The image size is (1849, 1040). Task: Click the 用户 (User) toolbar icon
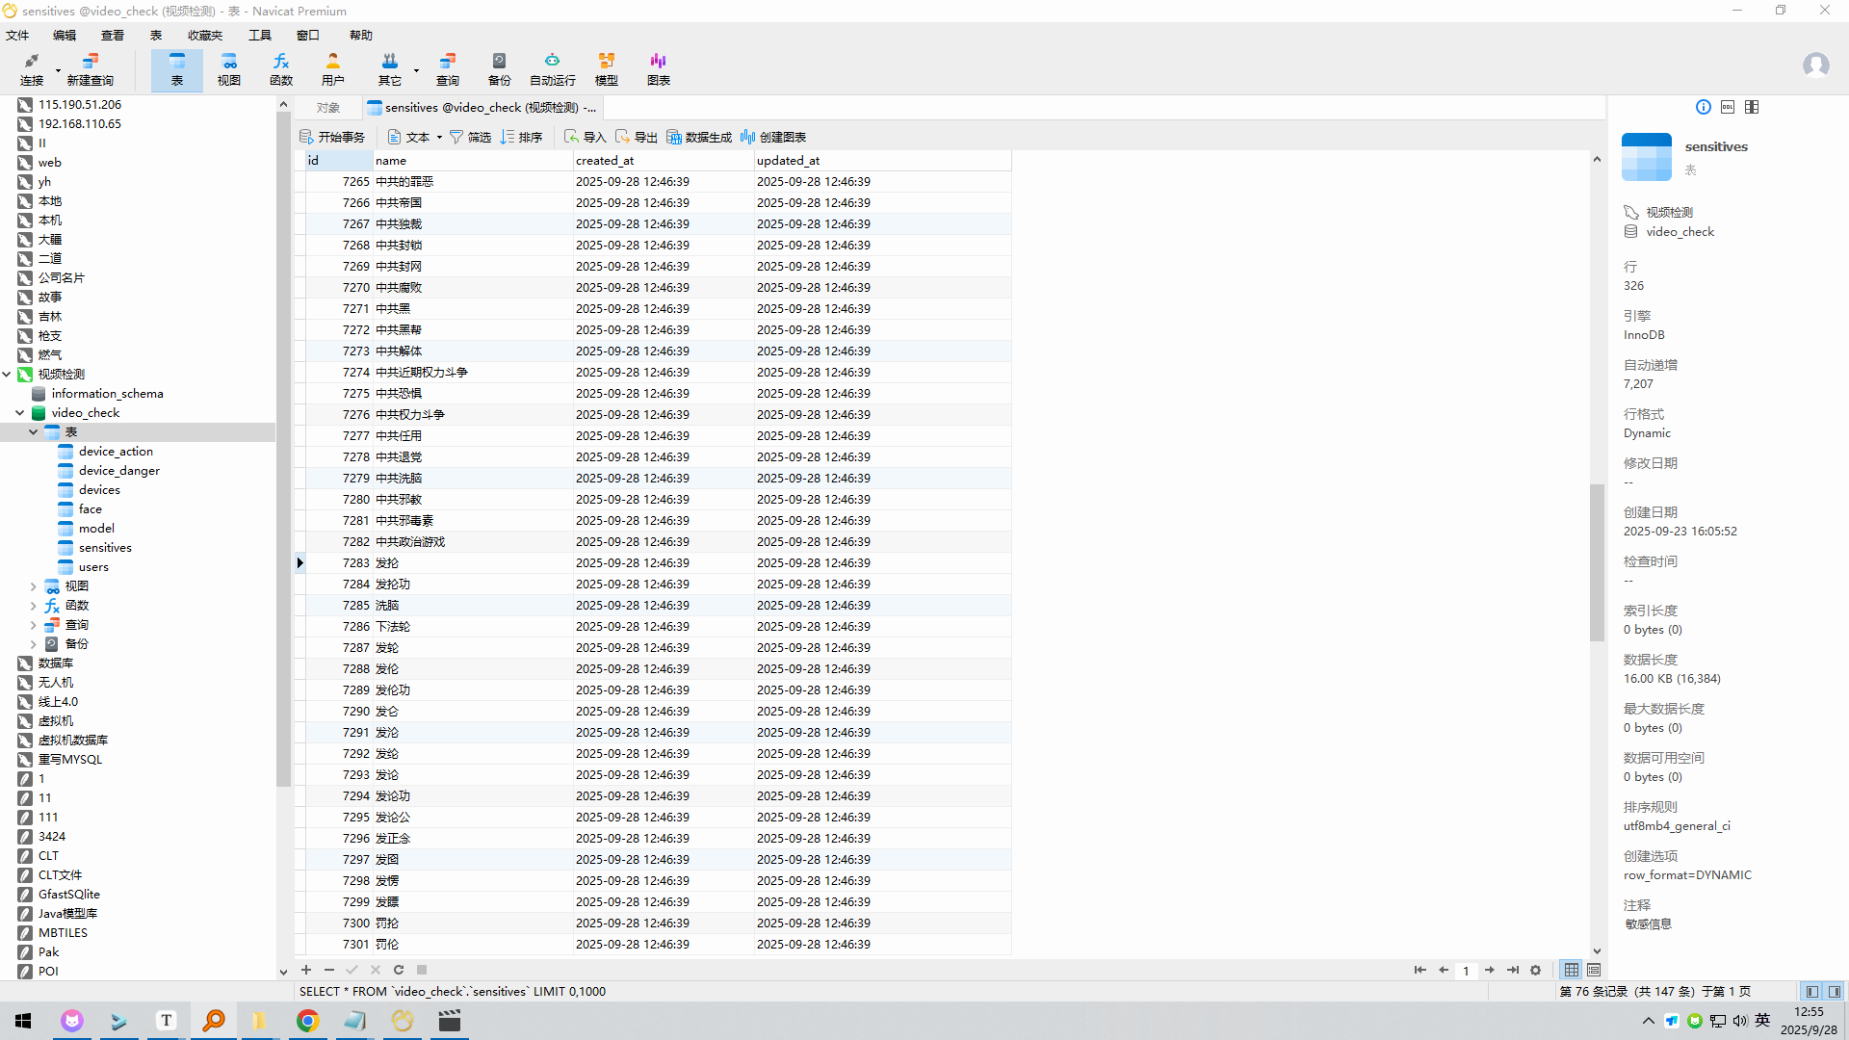click(333, 69)
